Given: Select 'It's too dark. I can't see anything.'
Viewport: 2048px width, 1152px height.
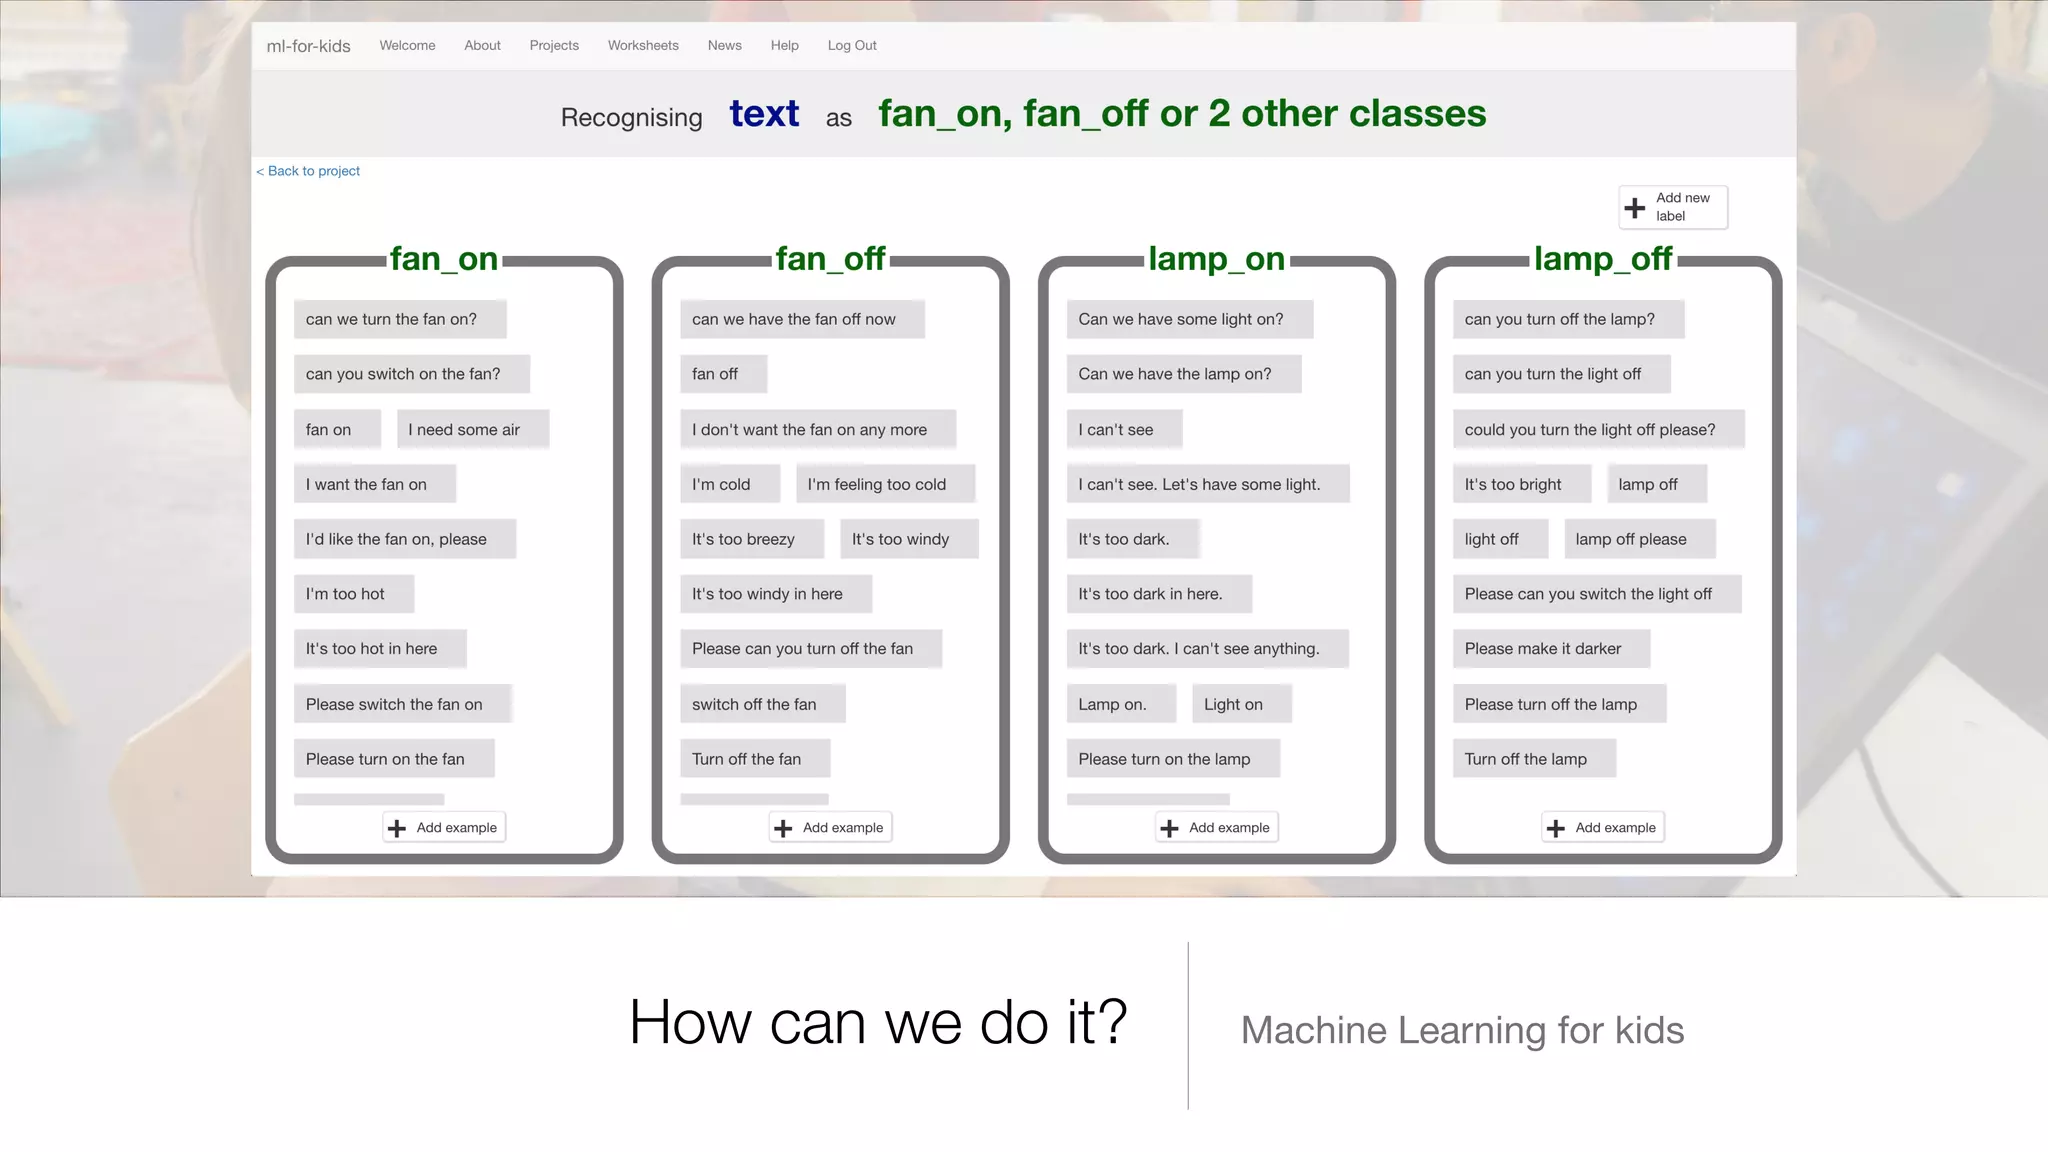Looking at the screenshot, I should point(1208,649).
